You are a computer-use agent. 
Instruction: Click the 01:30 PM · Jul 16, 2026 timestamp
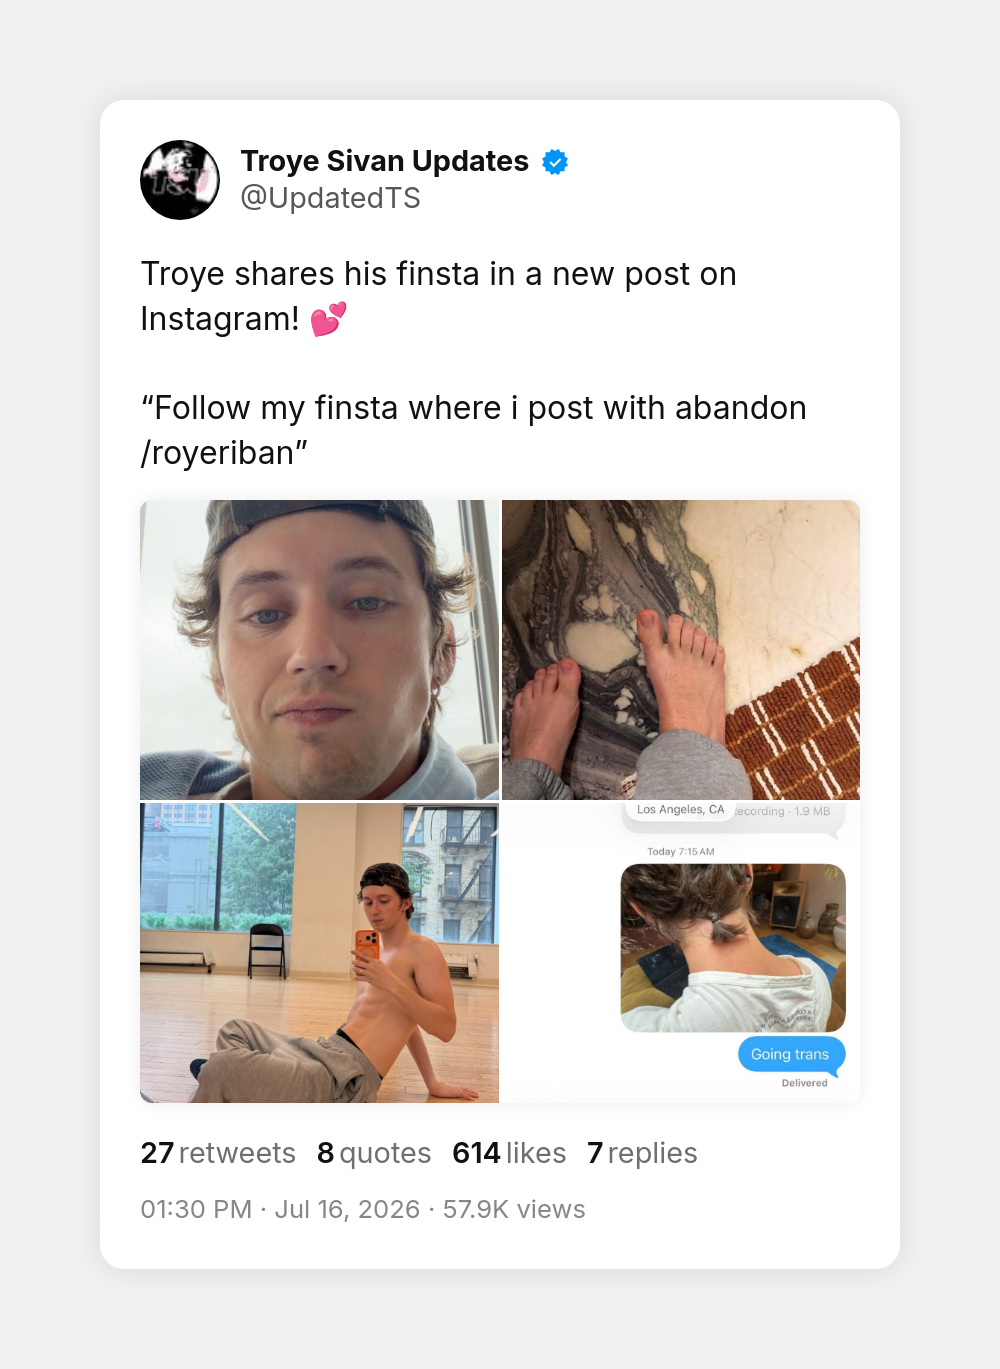pos(280,1209)
